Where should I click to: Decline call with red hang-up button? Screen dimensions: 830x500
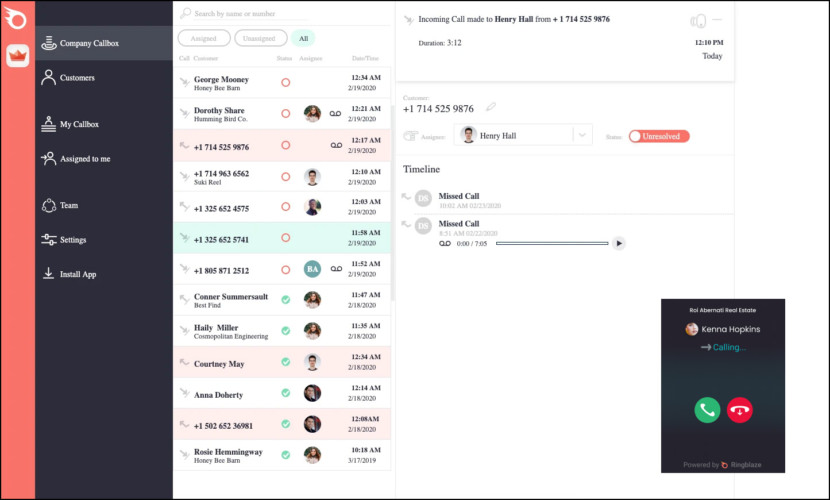(739, 410)
